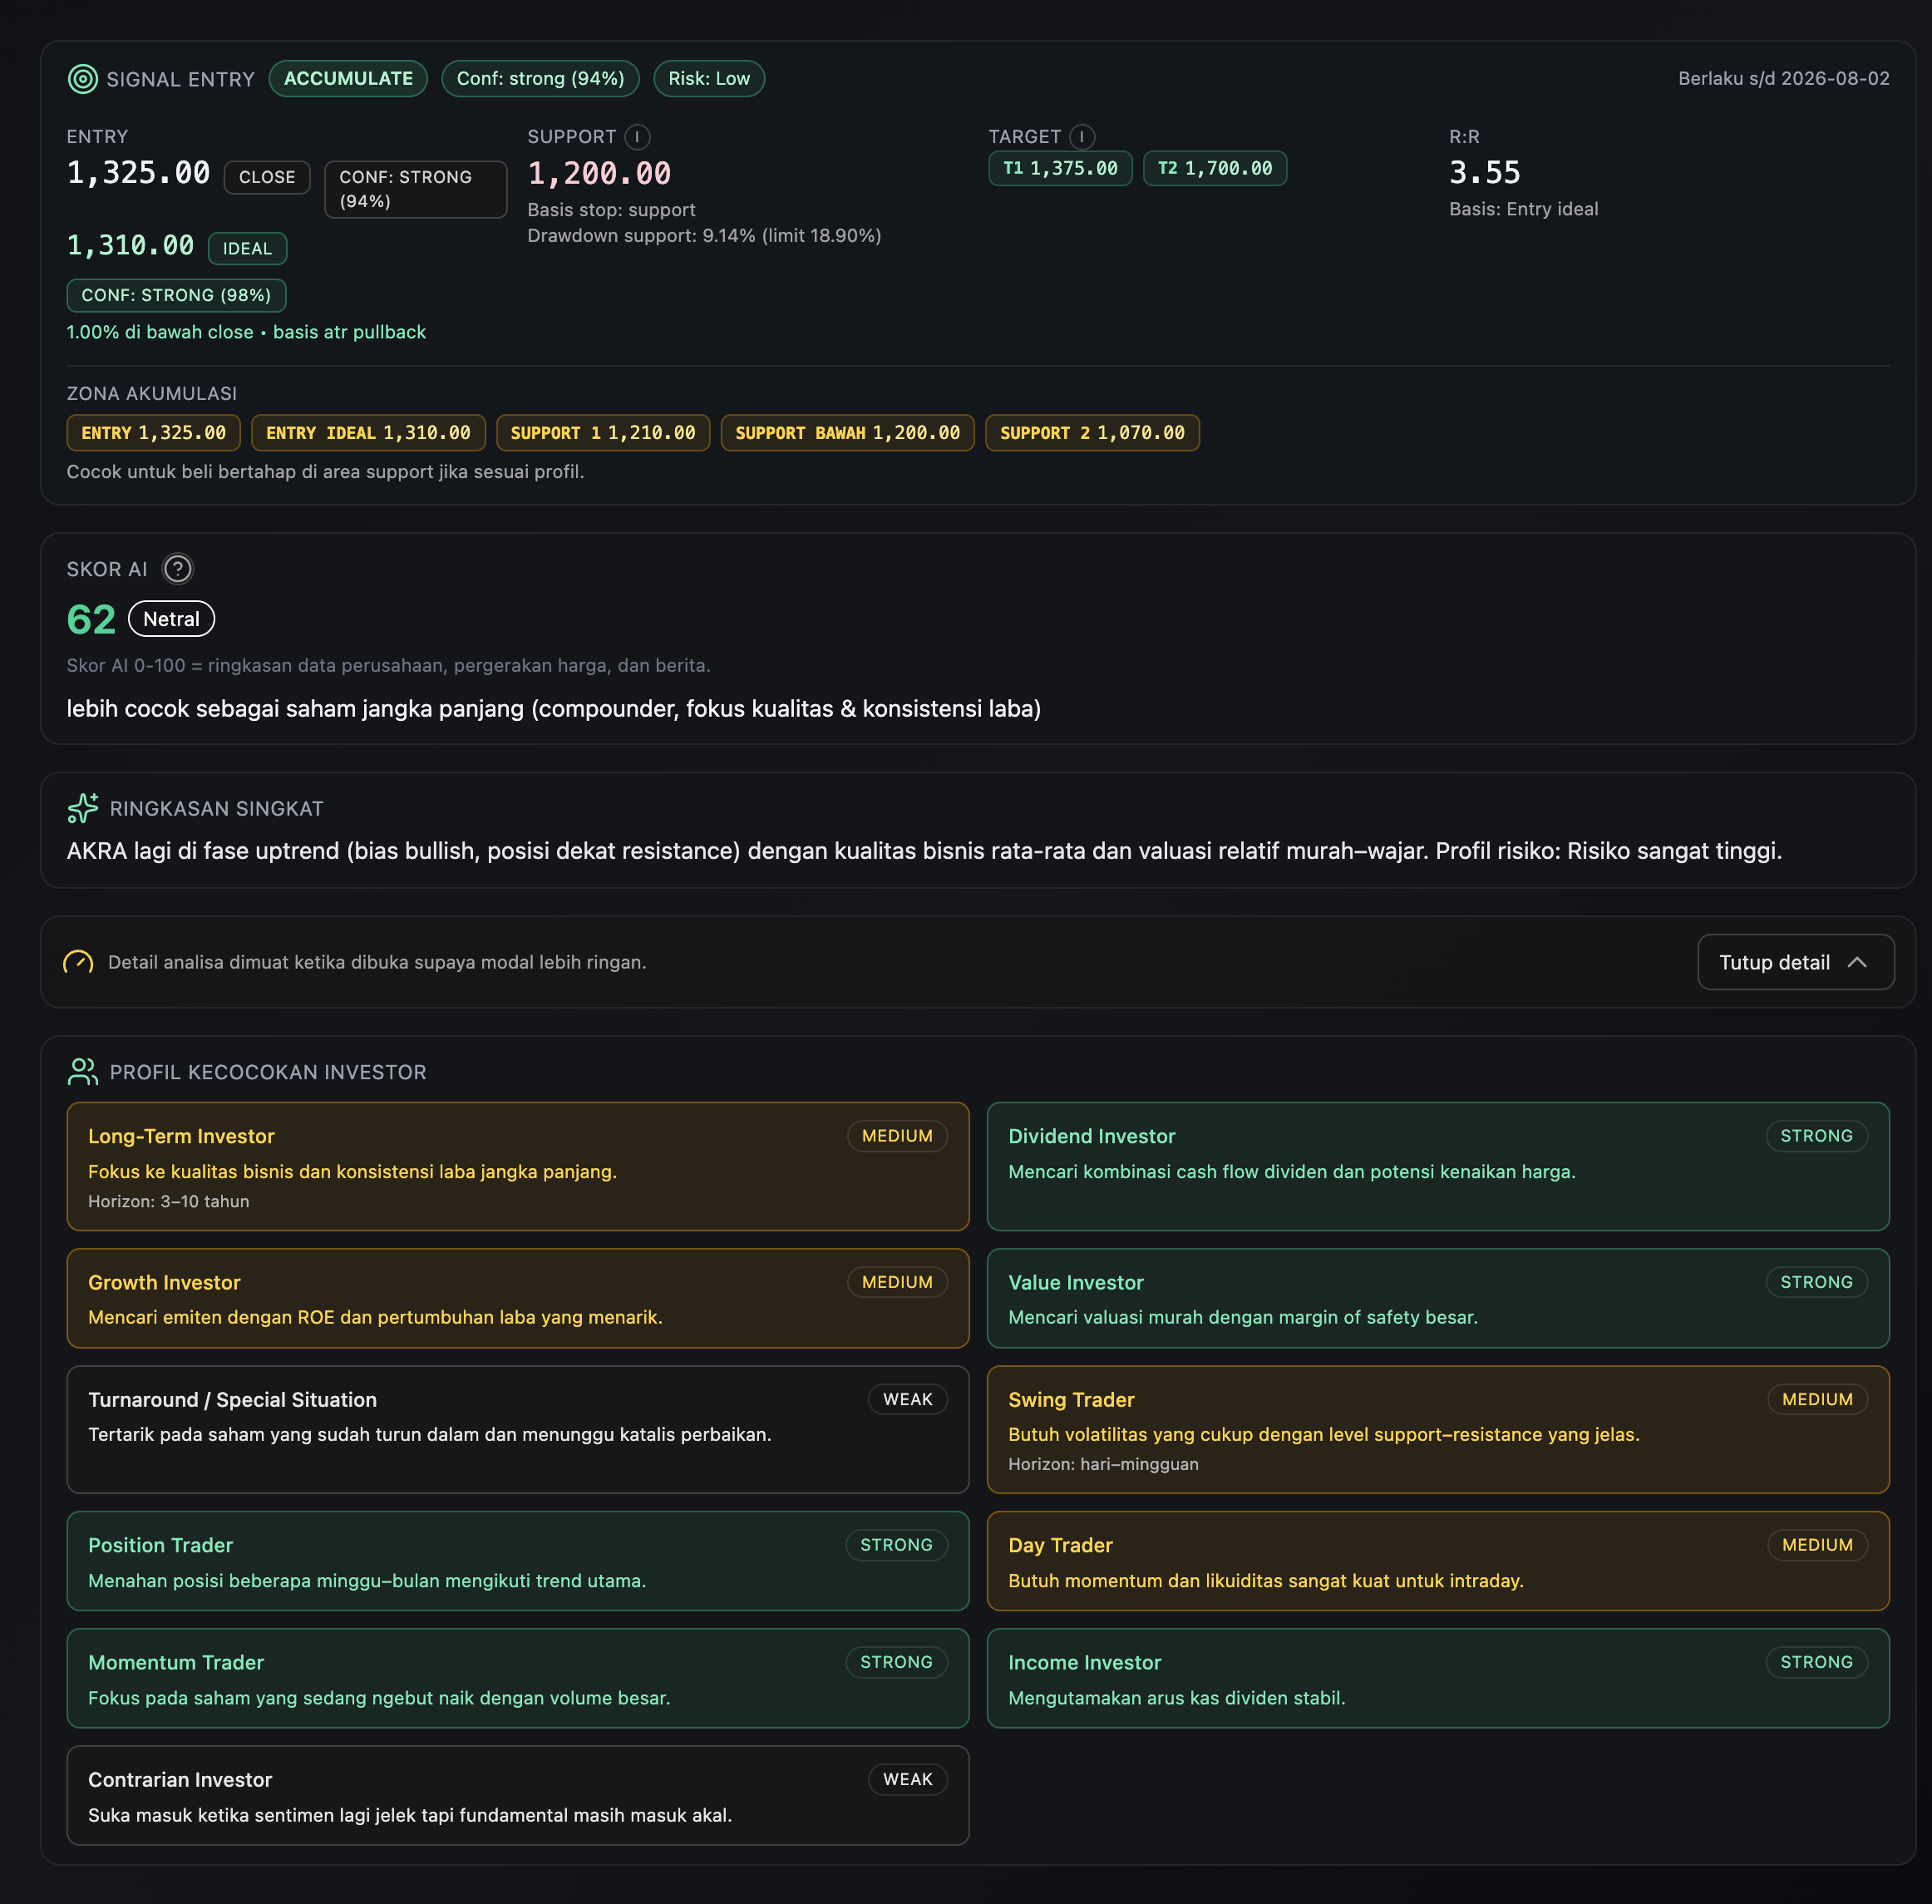The width and height of the screenshot is (1932, 1904).
Task: Click the people icon at Profil Kecocokan Investor
Action: [82, 1072]
